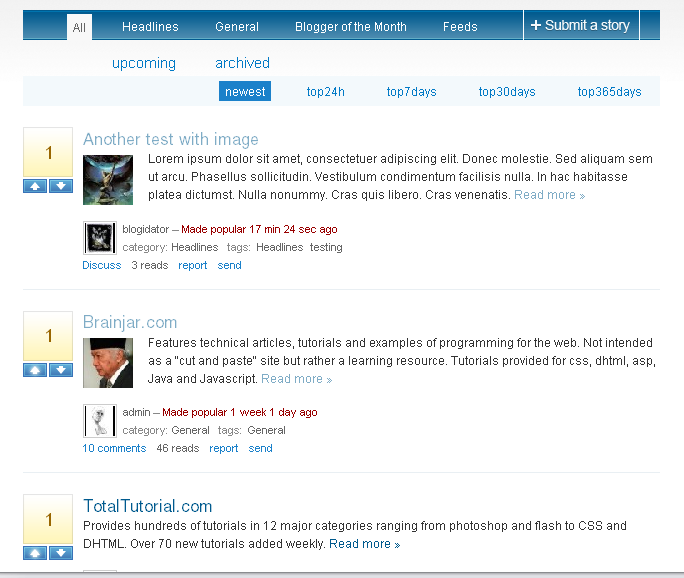The height and width of the screenshot is (578, 684).
Task: Open the testing tag
Action: point(326,247)
